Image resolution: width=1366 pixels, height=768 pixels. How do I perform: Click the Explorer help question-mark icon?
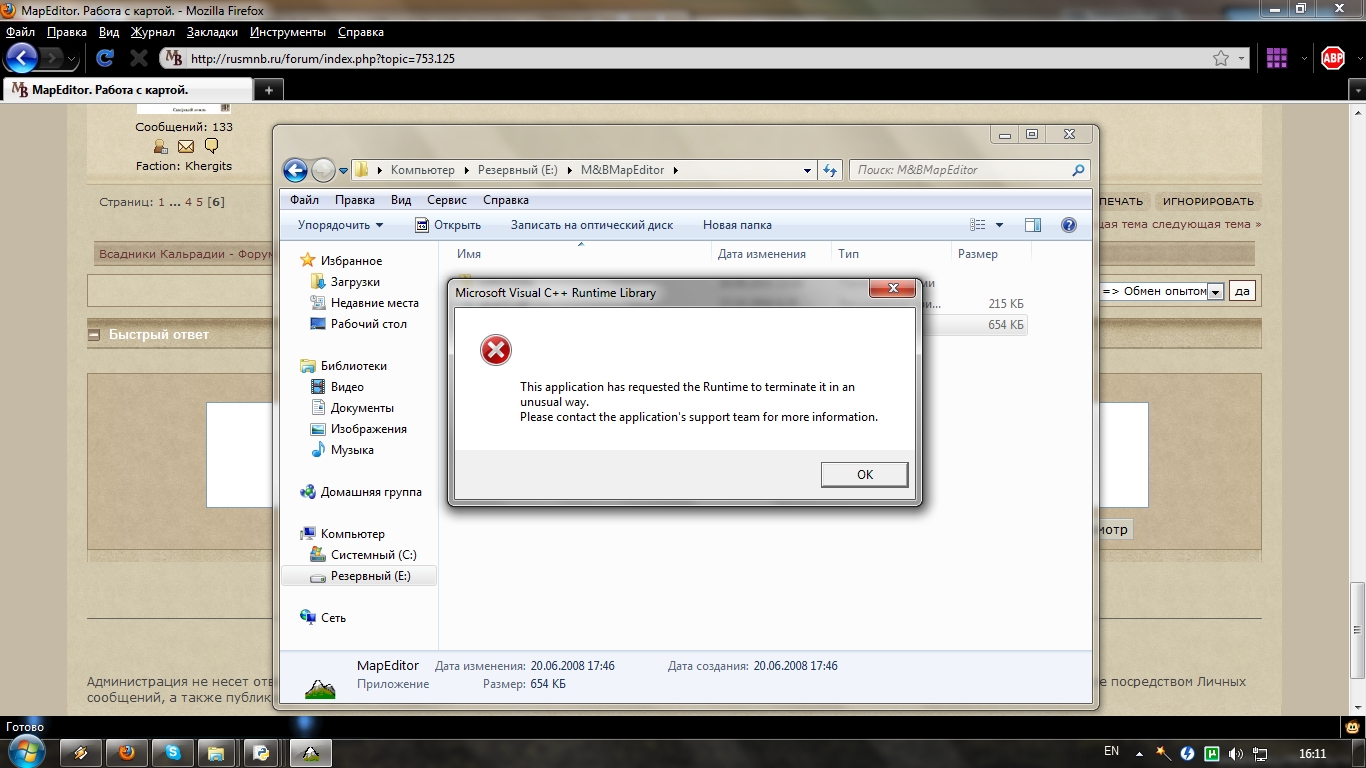pyautogui.click(x=1069, y=225)
